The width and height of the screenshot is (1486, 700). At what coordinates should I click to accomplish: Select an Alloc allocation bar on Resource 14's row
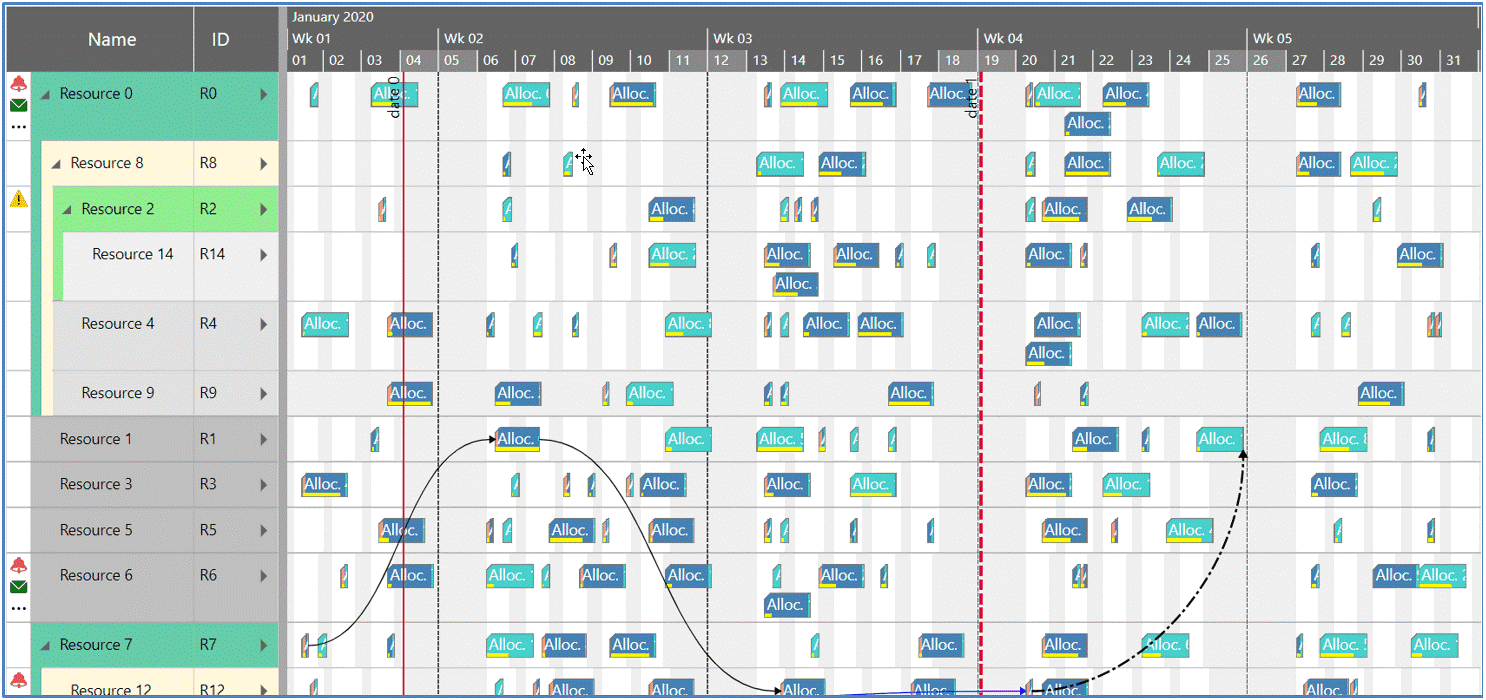(x=671, y=254)
